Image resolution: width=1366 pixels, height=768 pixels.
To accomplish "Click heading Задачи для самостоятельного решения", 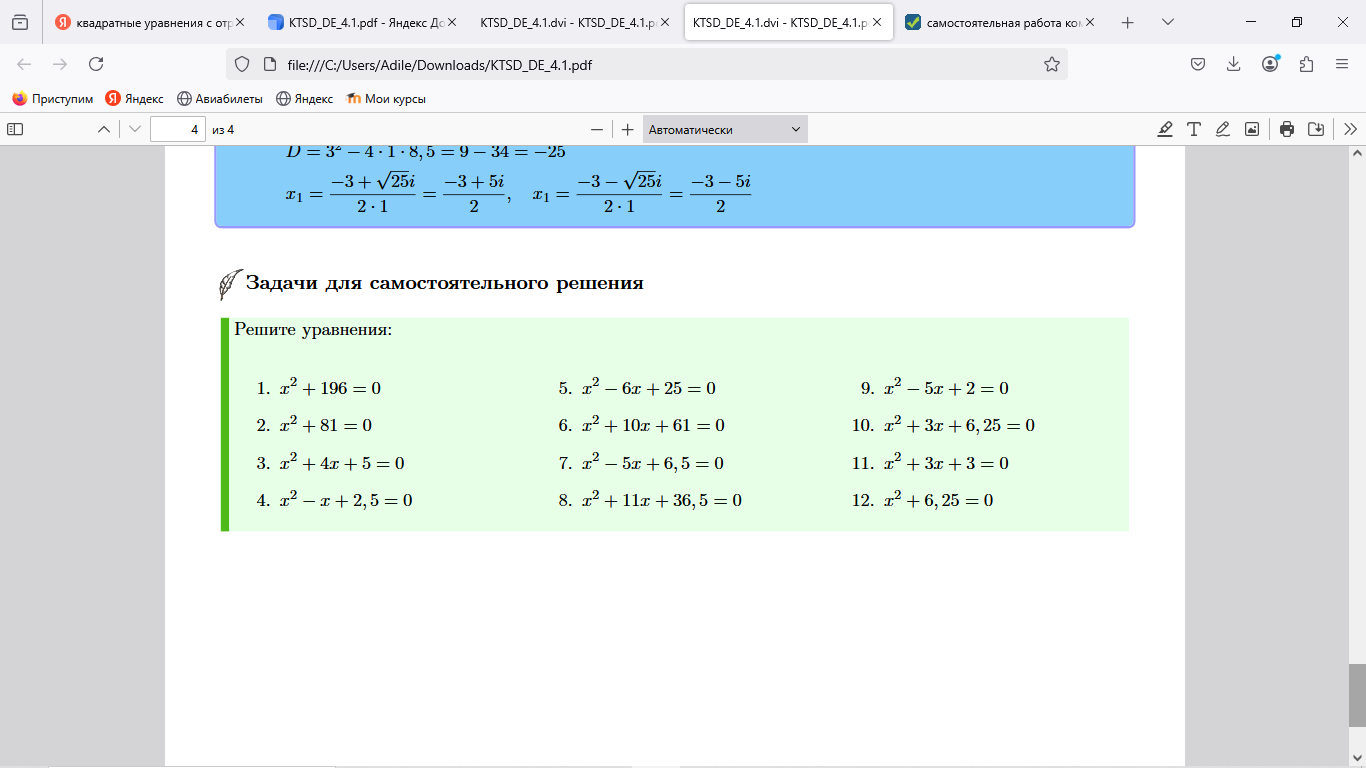I will 444,284.
